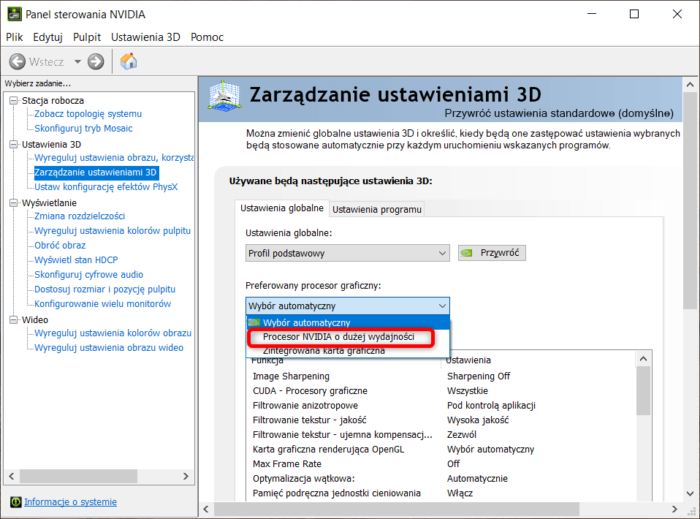Image resolution: width=700 pixels, height=519 pixels.
Task: Collapse the Wideo tree node
Action: pos(14,320)
